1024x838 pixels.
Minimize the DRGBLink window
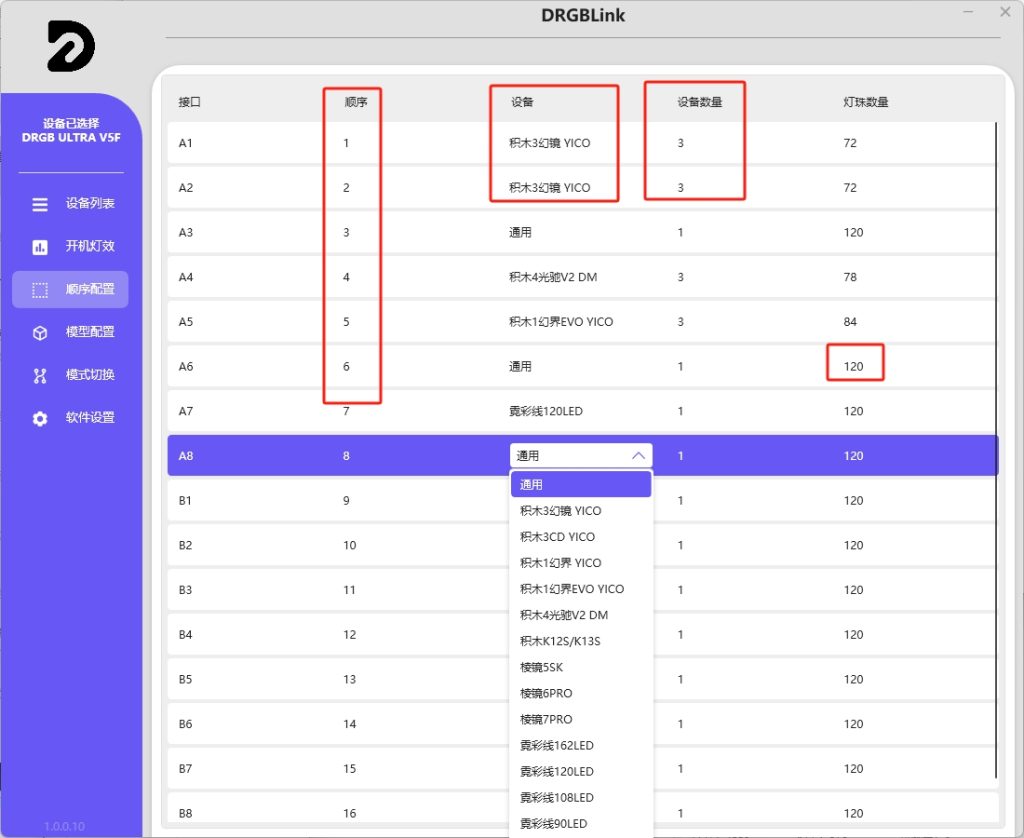(968, 12)
